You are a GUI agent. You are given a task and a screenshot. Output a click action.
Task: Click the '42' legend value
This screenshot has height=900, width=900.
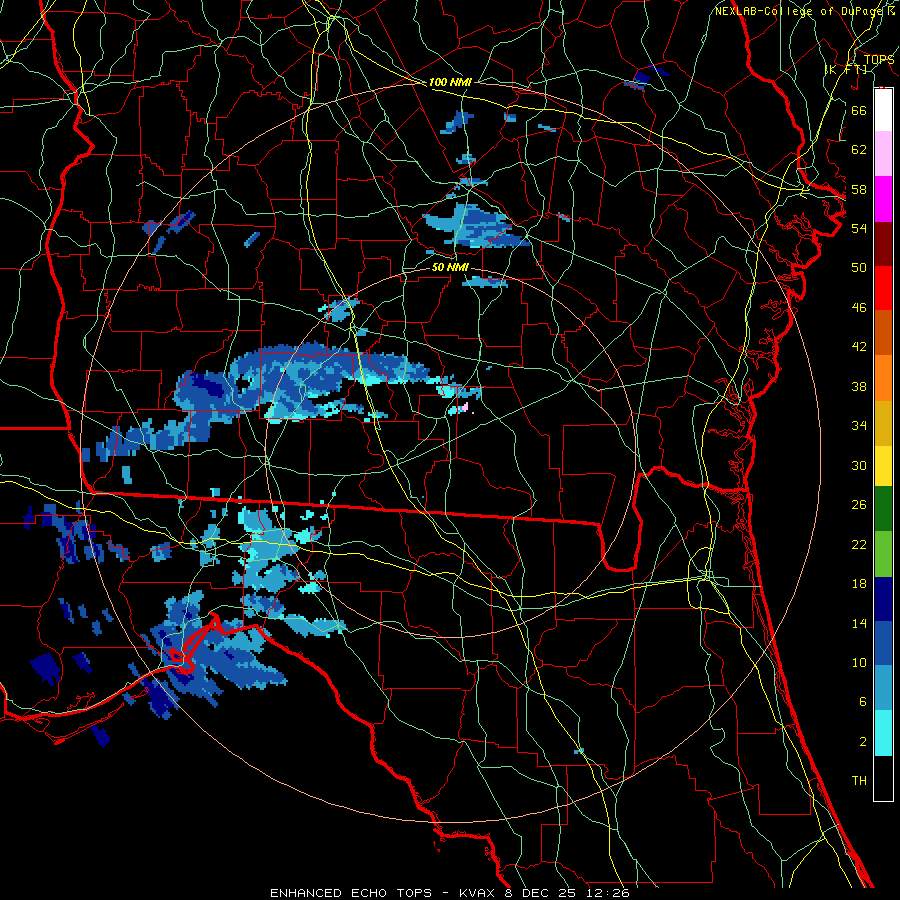click(x=859, y=347)
